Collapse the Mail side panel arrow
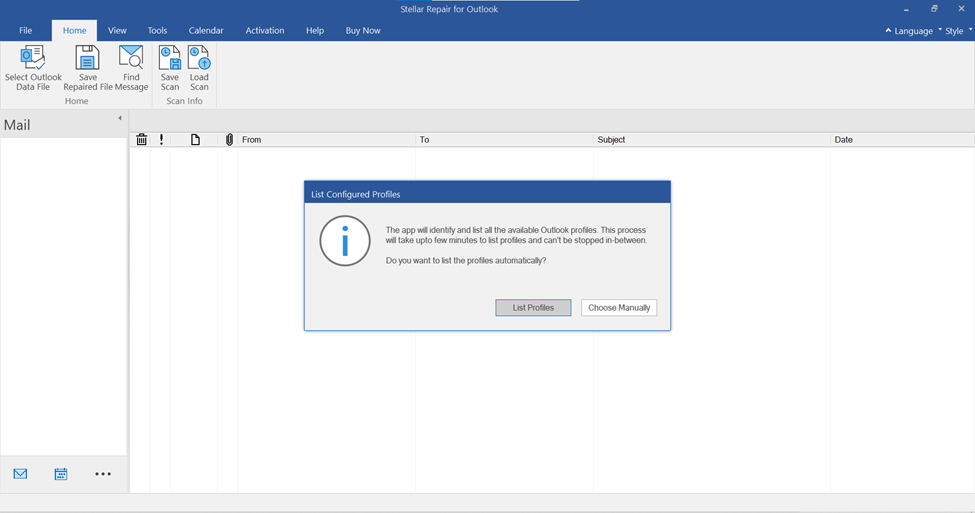 click(x=120, y=119)
